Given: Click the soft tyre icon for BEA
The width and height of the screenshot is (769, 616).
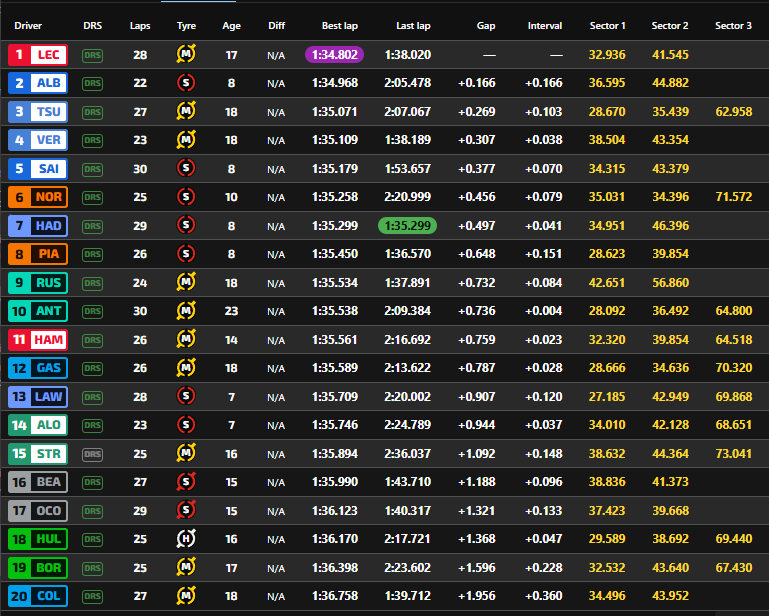Looking at the screenshot, I should pos(186,483).
